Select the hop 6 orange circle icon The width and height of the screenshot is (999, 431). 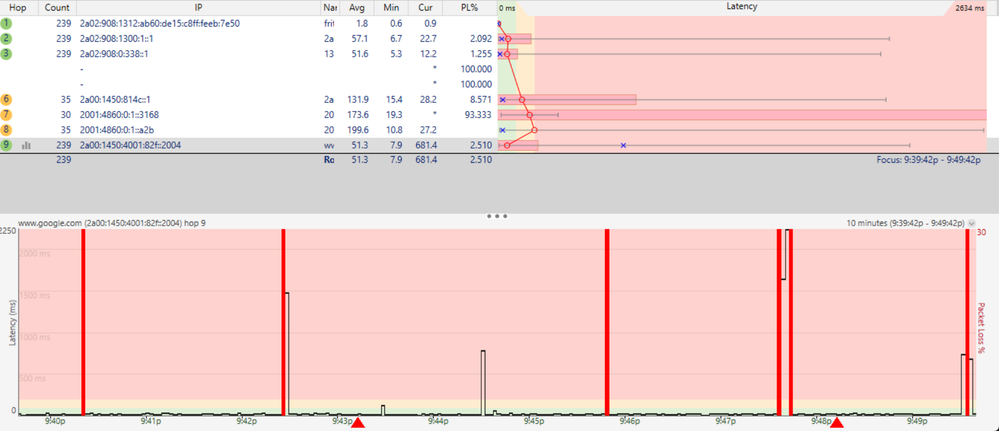point(6,99)
